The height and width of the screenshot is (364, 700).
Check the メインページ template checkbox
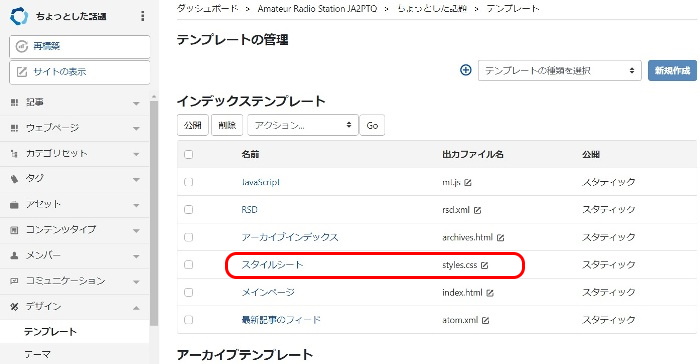[188, 292]
